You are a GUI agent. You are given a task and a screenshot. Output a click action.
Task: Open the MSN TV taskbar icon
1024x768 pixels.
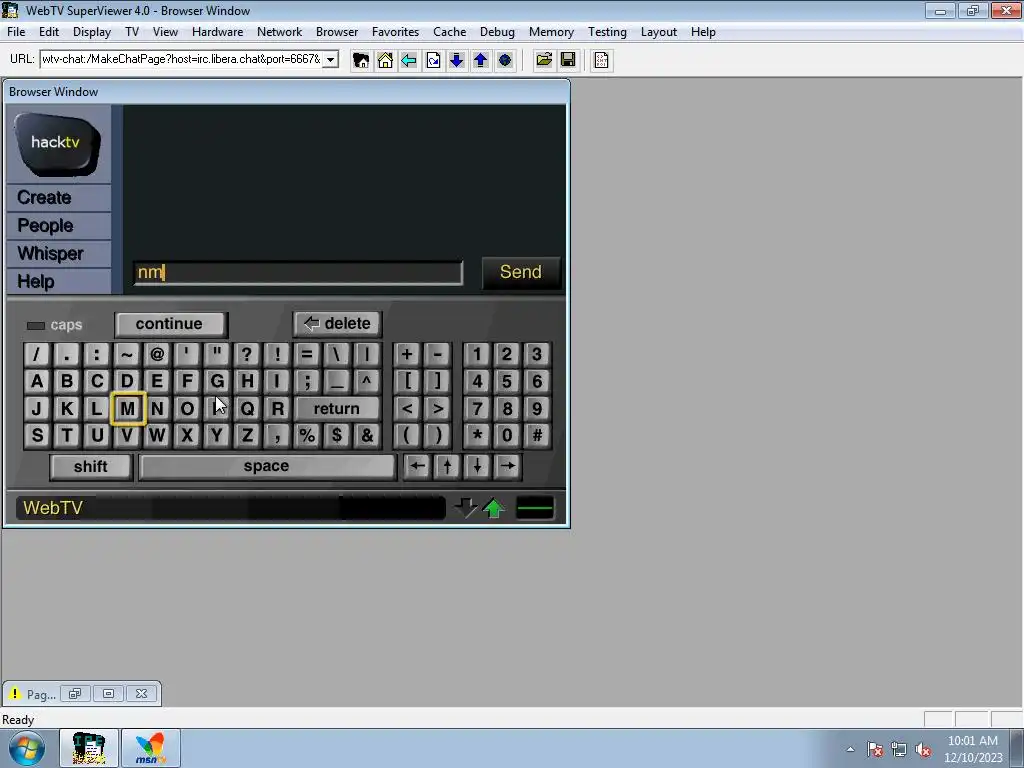pyautogui.click(x=151, y=748)
